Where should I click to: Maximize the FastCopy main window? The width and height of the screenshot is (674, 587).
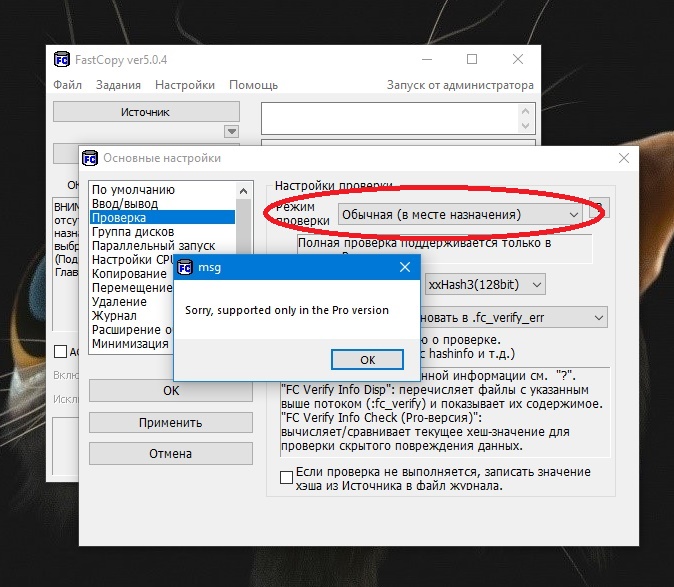click(472, 59)
